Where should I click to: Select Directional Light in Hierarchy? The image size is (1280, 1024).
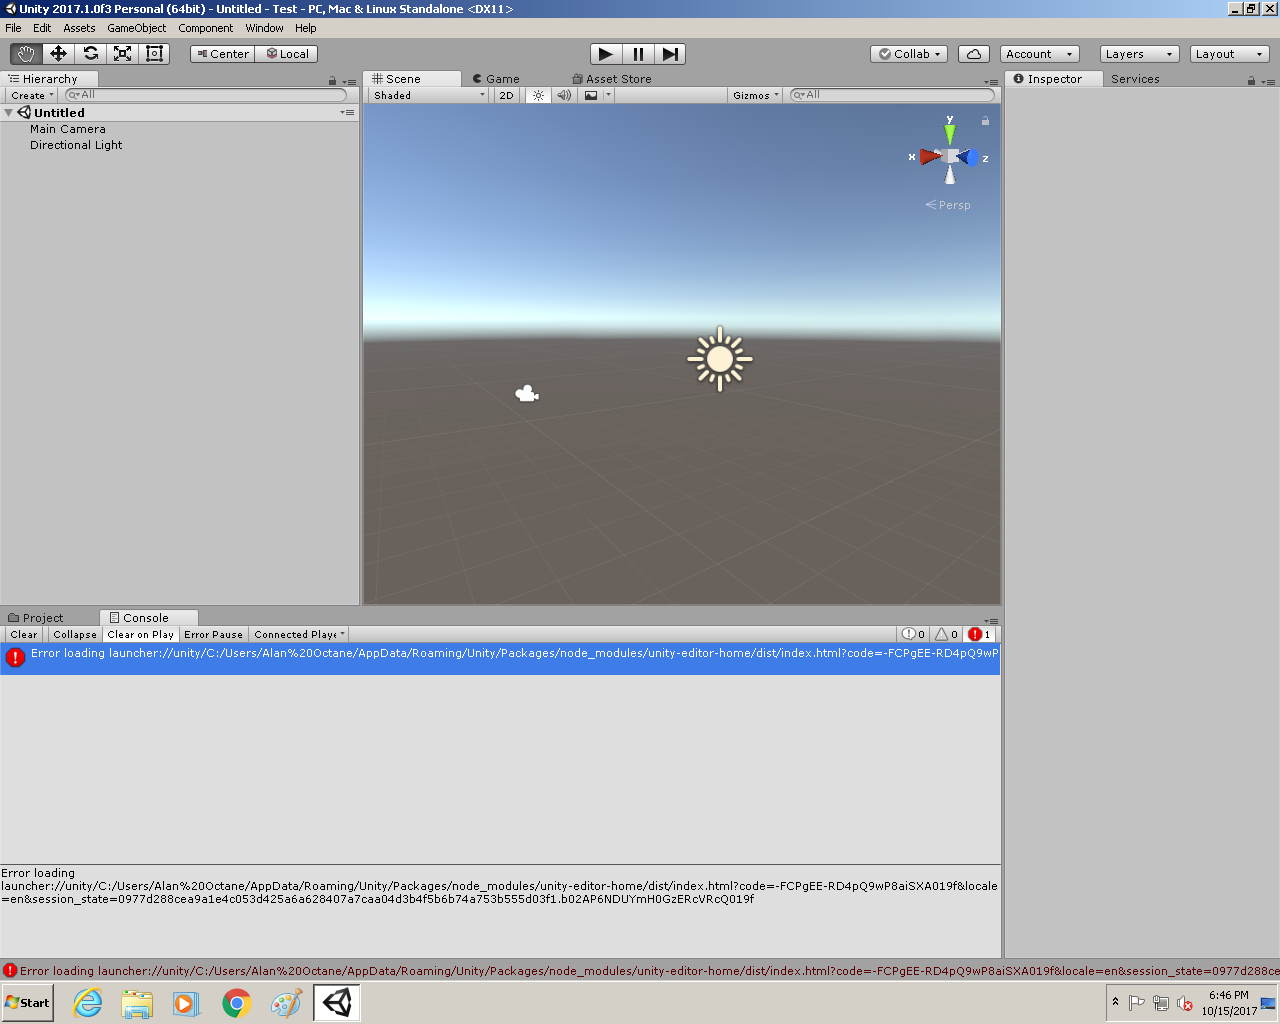(x=76, y=145)
